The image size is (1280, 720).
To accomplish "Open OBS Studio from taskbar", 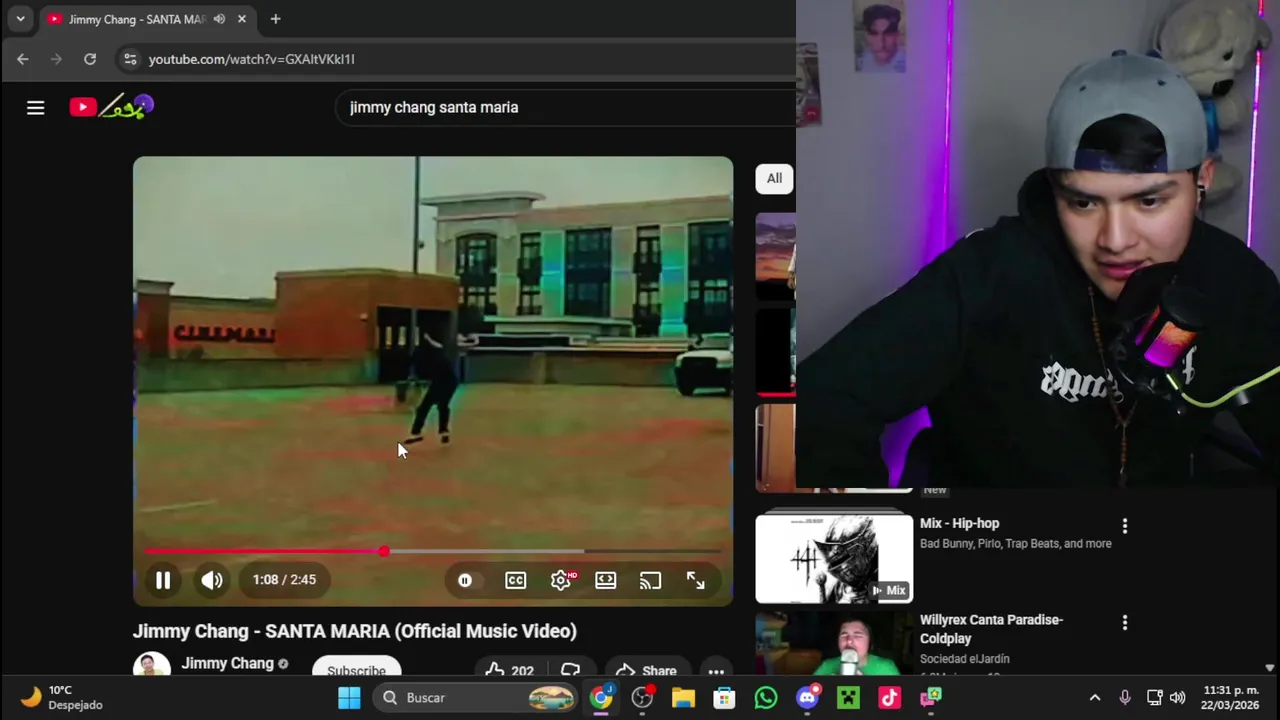I will 642,698.
